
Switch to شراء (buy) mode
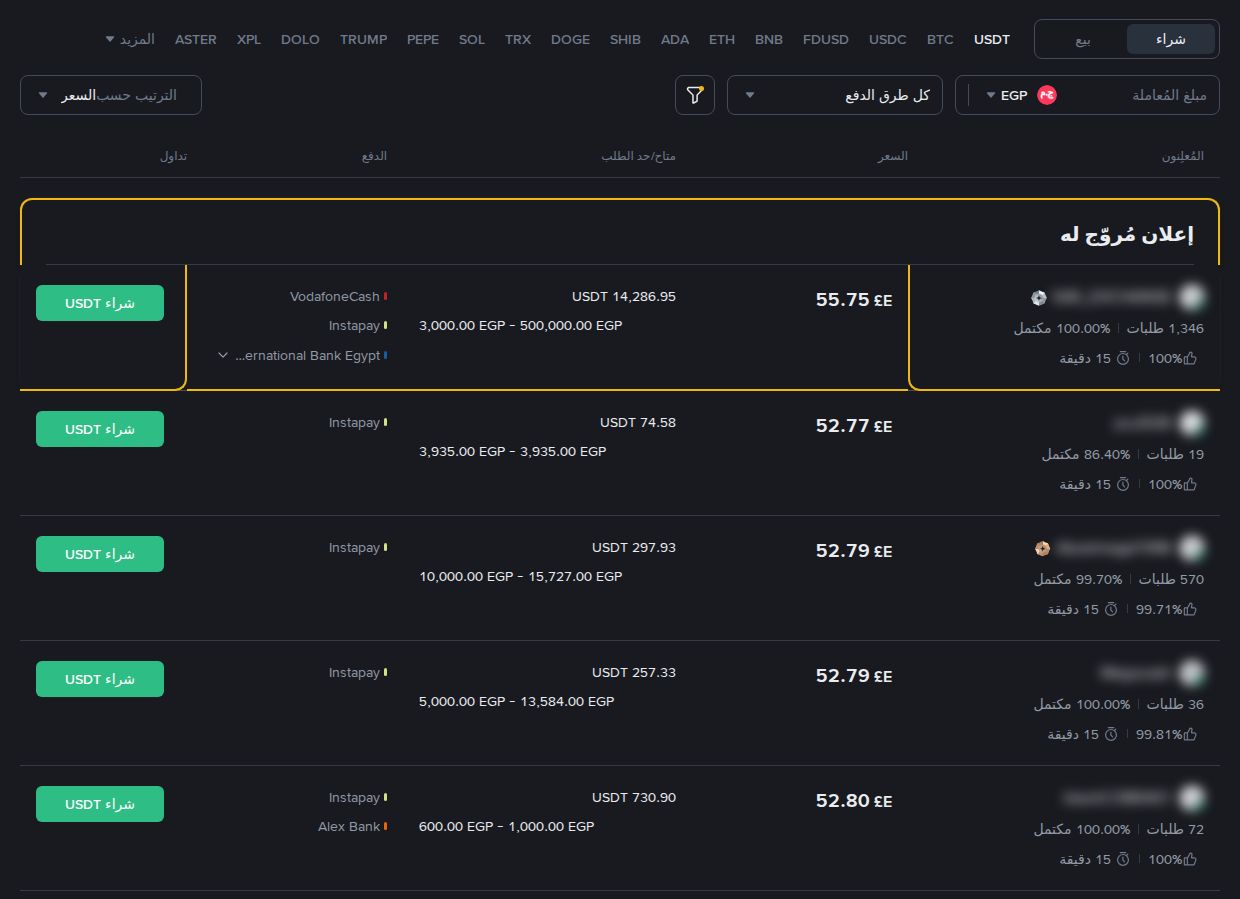pyautogui.click(x=1171, y=39)
